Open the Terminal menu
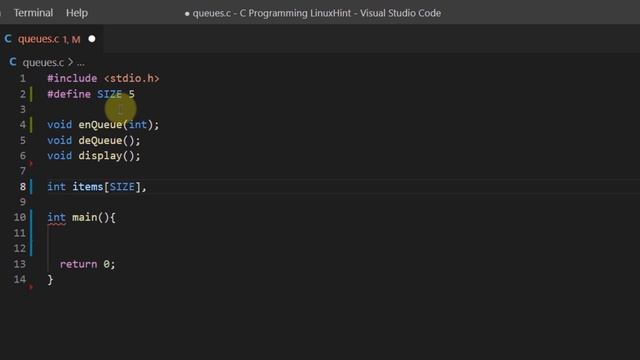640x360 pixels. point(33,13)
